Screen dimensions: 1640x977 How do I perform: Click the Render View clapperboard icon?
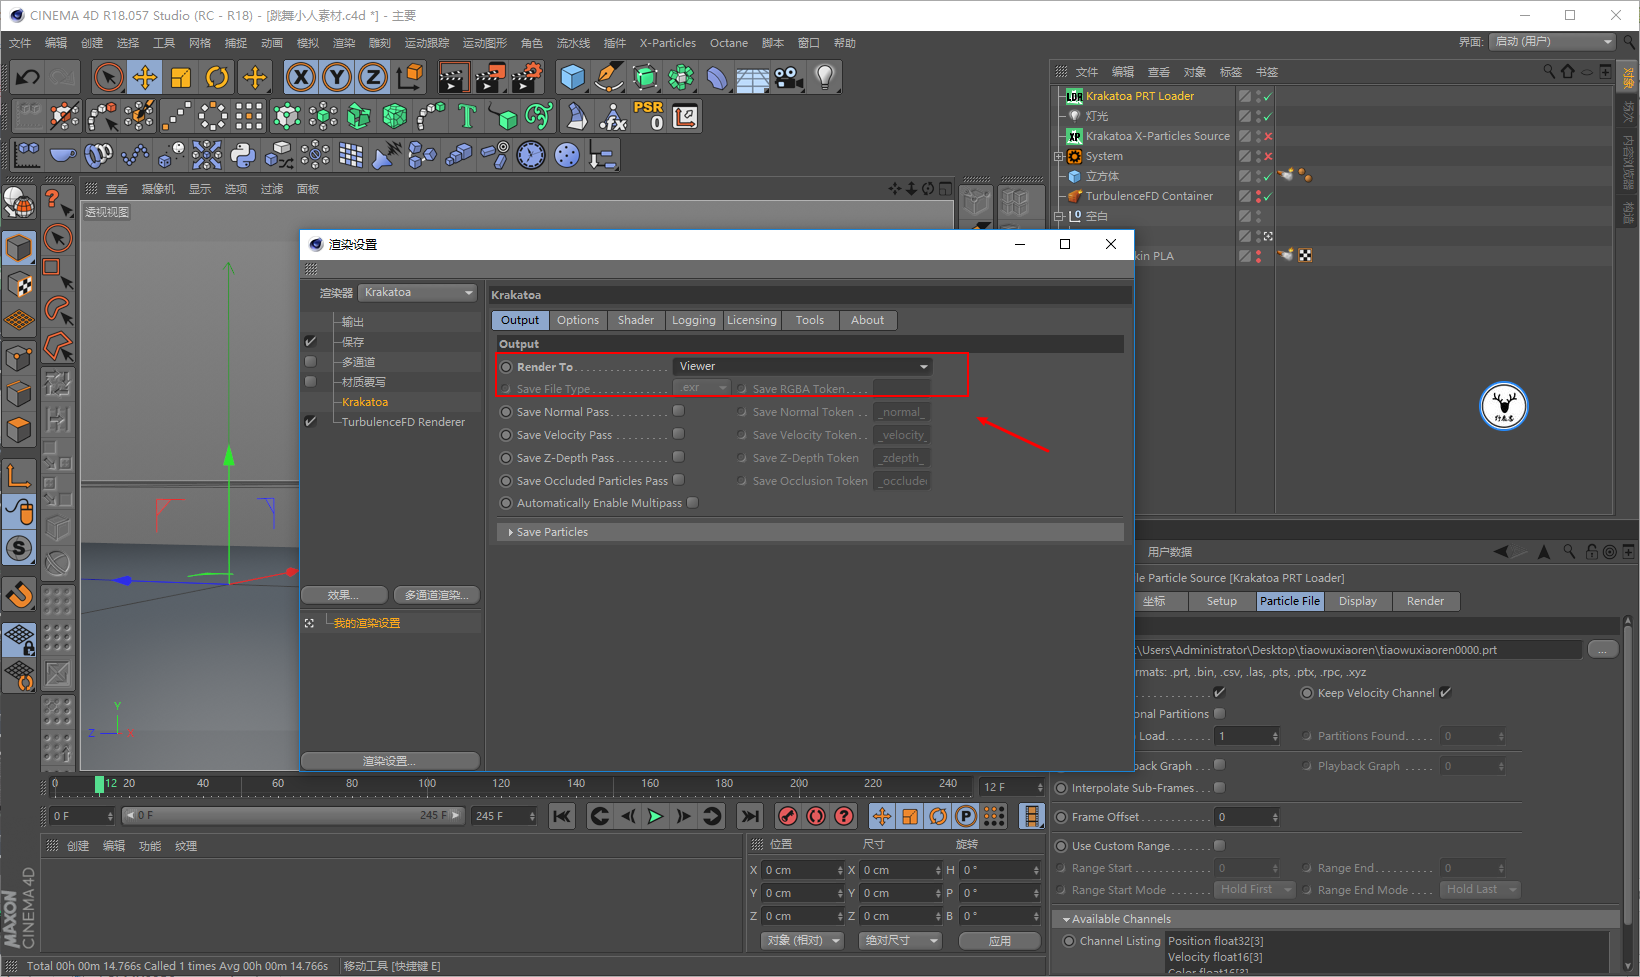coord(454,77)
